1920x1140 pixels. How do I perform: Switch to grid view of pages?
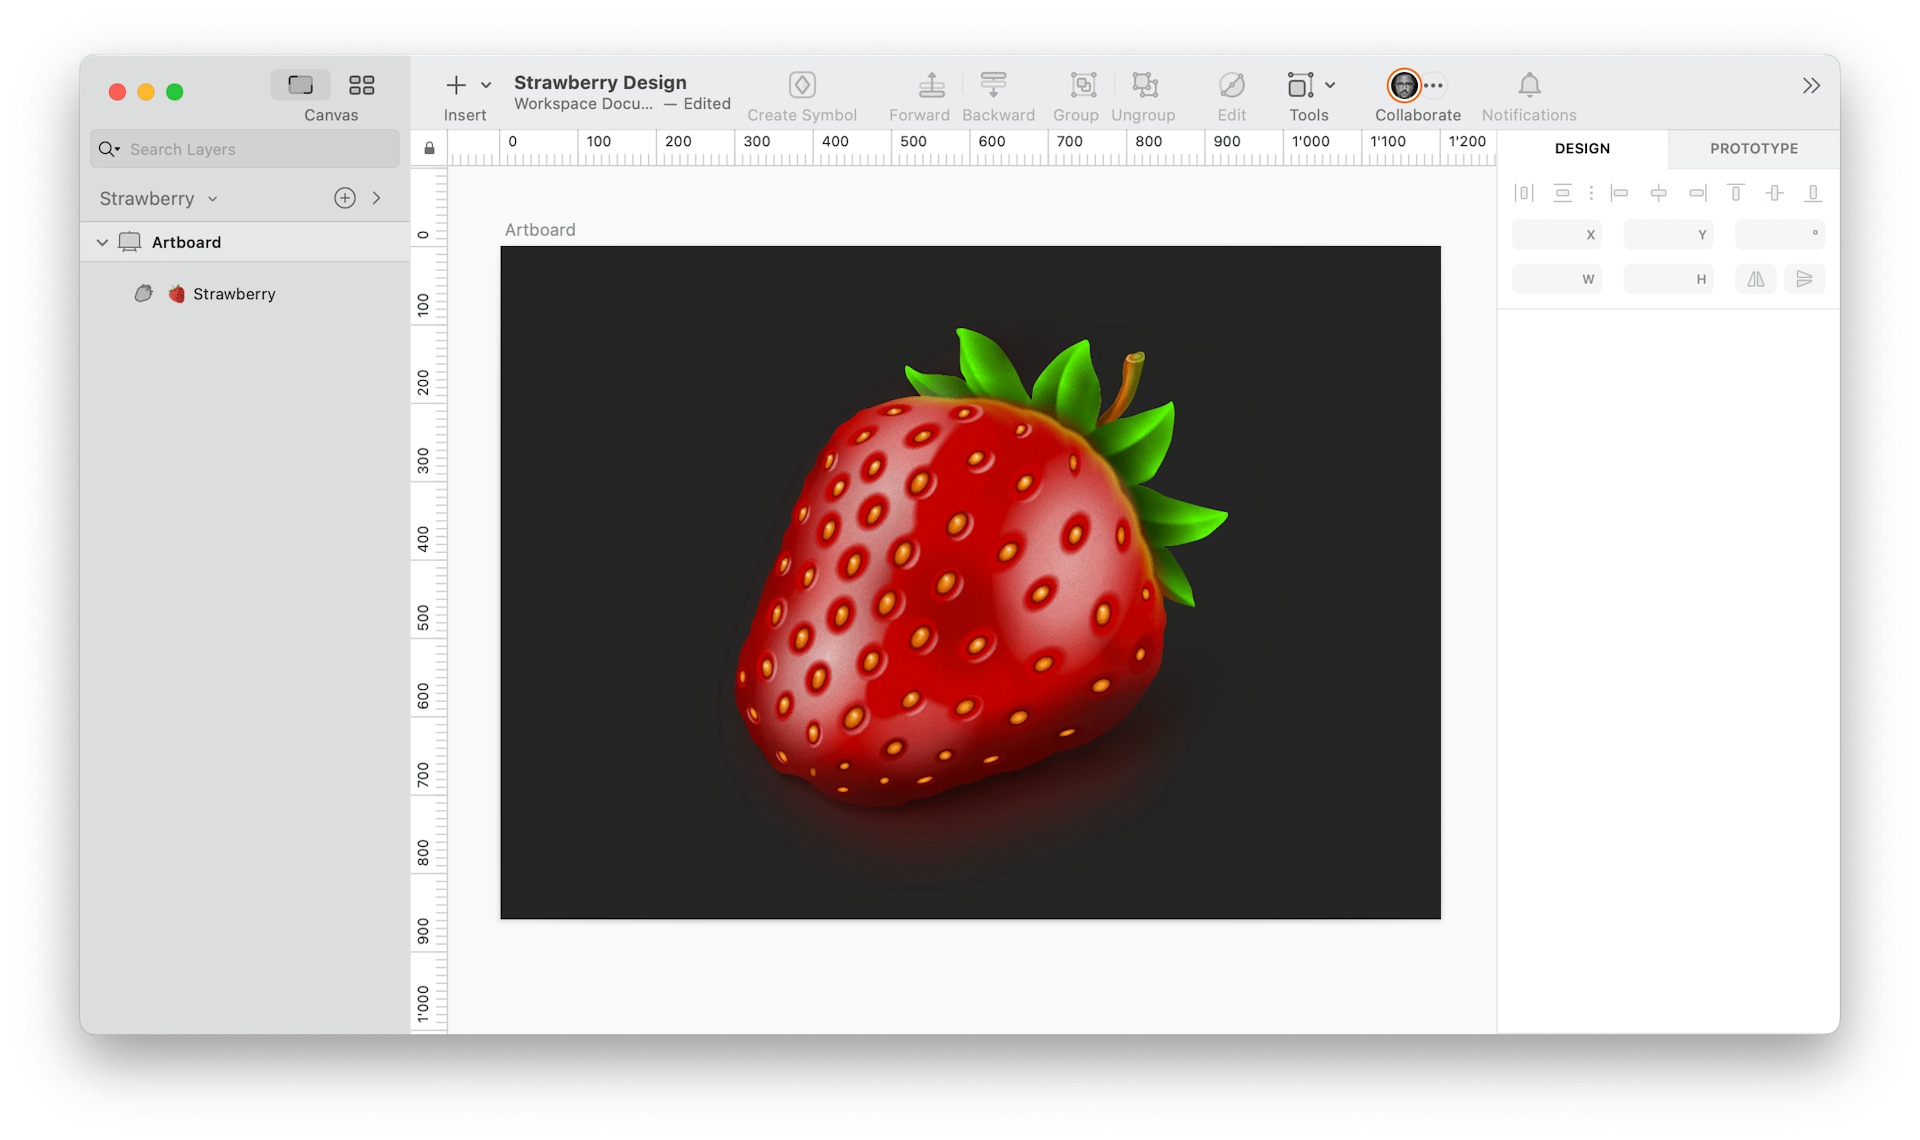pos(361,84)
